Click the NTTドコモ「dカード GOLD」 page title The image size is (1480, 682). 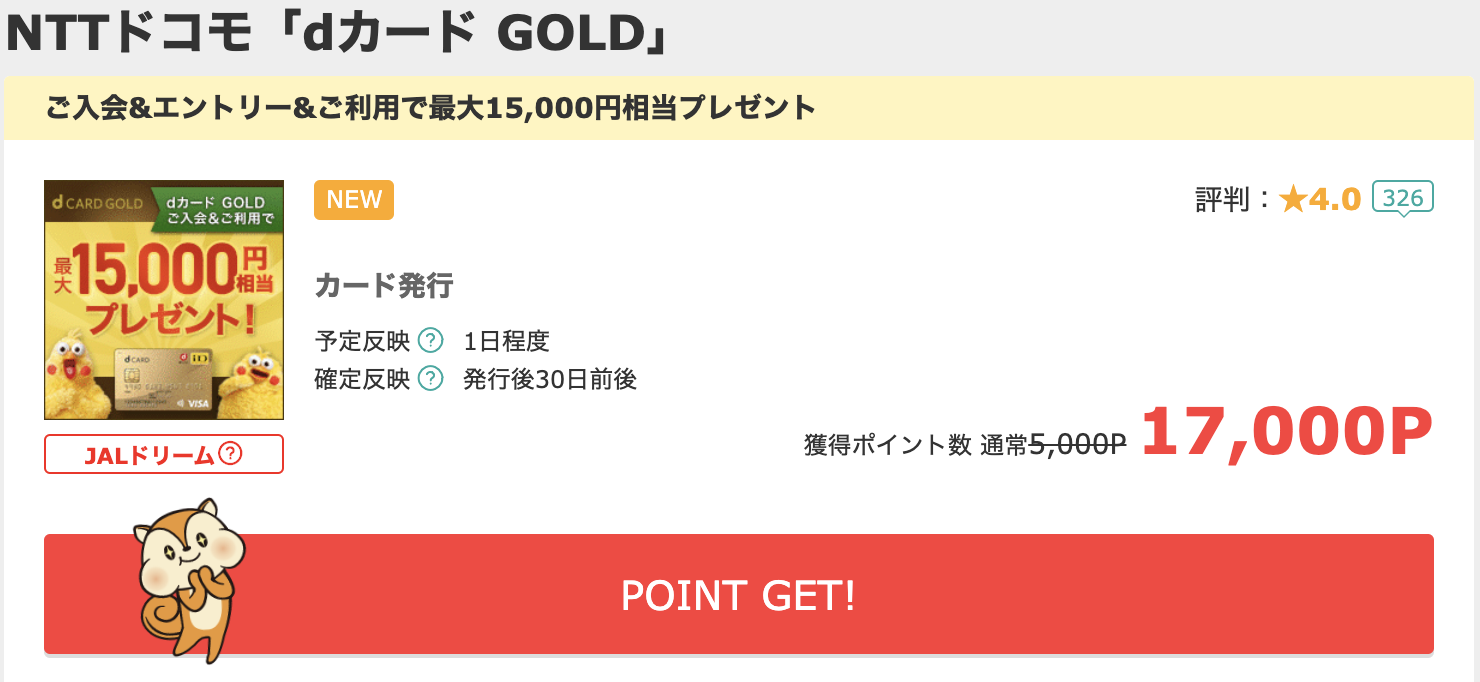click(x=337, y=35)
